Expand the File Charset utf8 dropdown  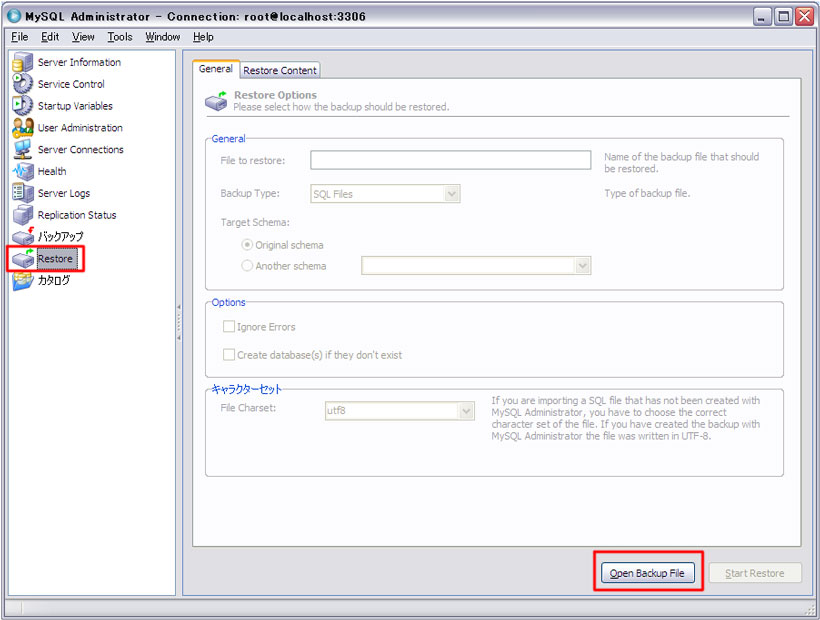coord(466,411)
